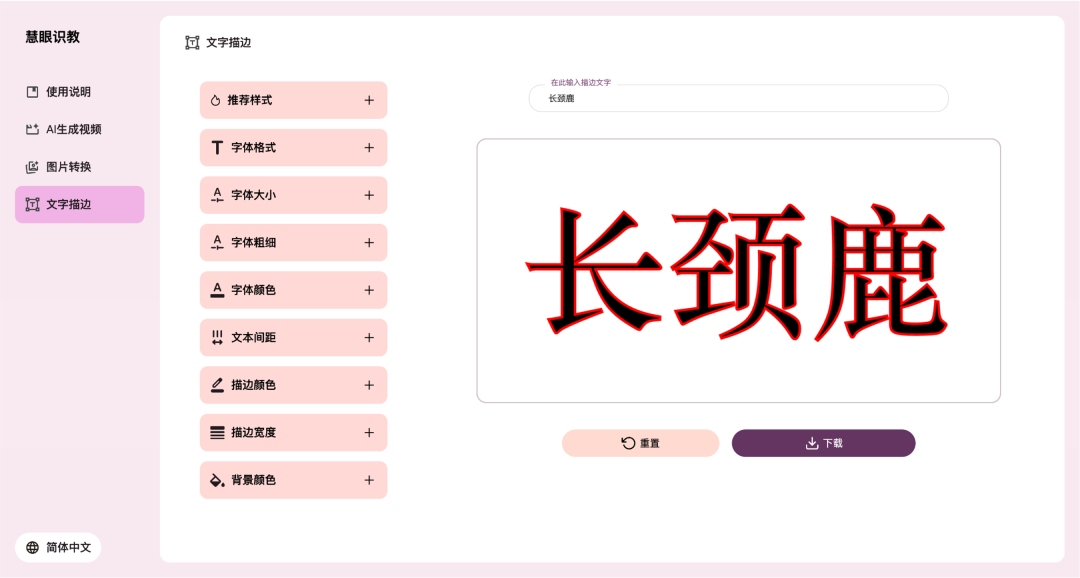Screen dimensions: 1080x578
Task: Click the flame icon beside 推荐样式
Action: pyautogui.click(x=216, y=101)
